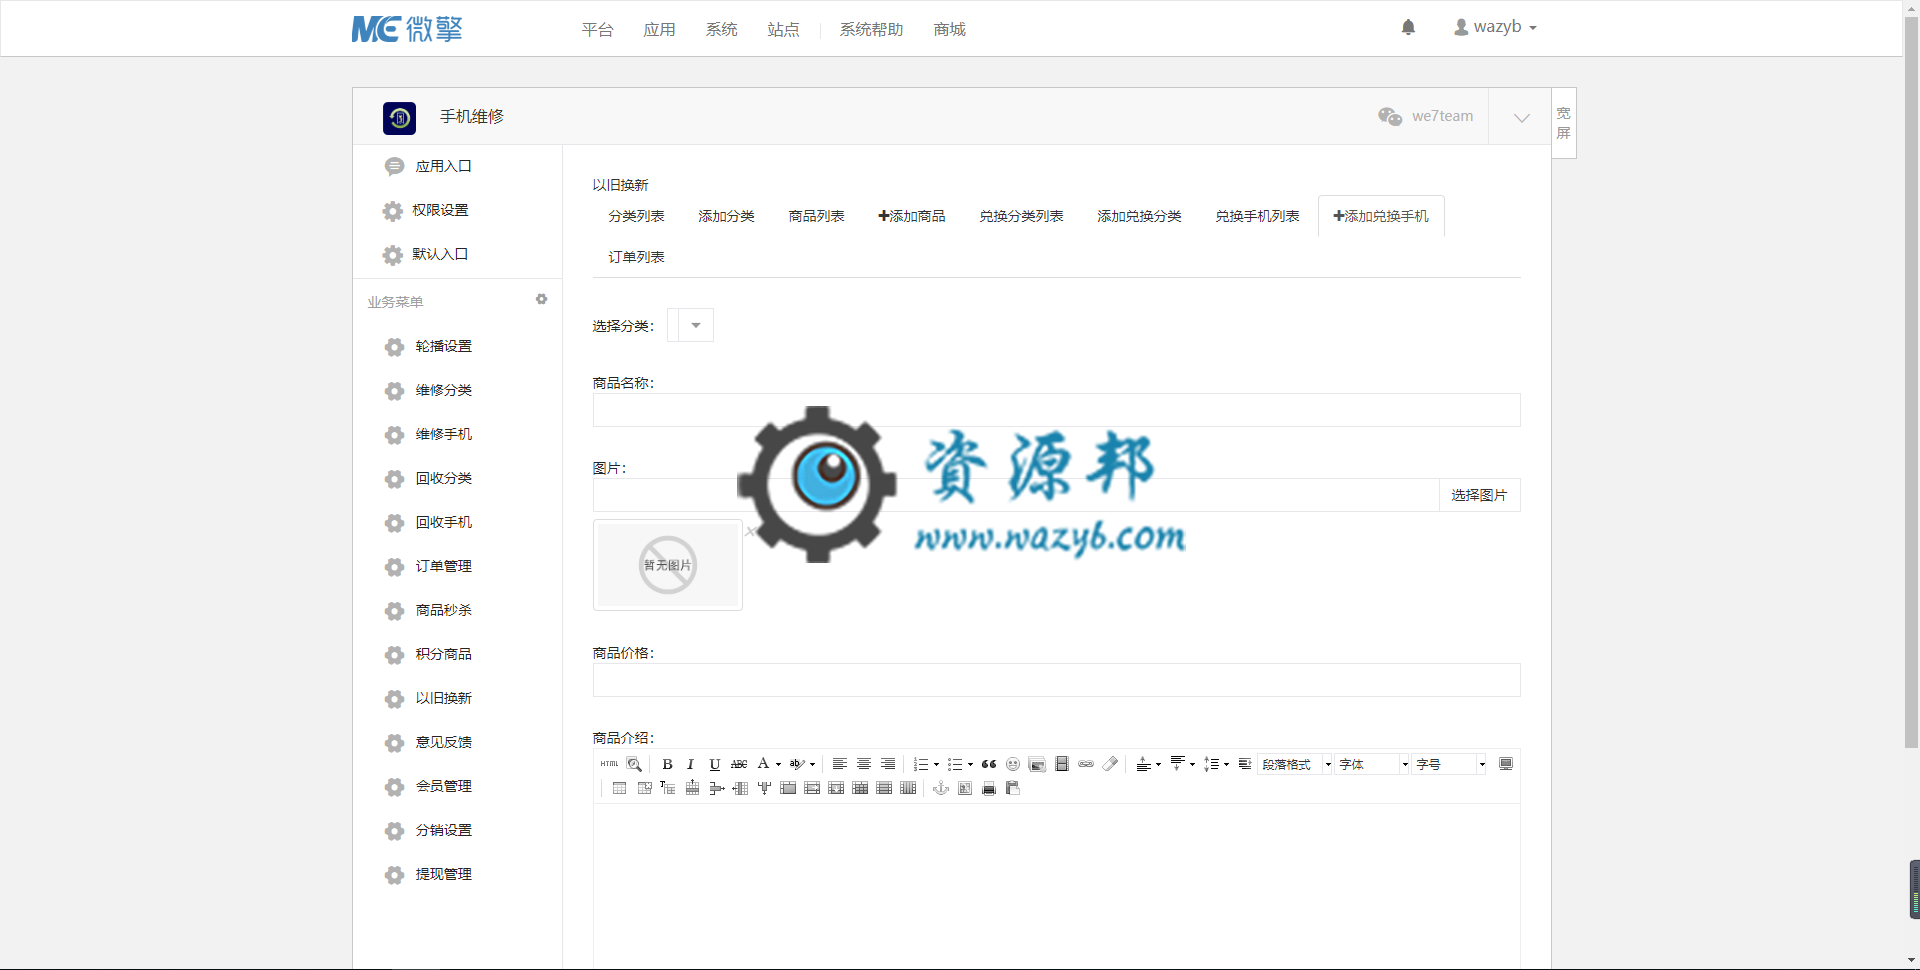Image resolution: width=1920 pixels, height=970 pixels.
Task: Switch to 订单列表 tab
Action: point(636,257)
